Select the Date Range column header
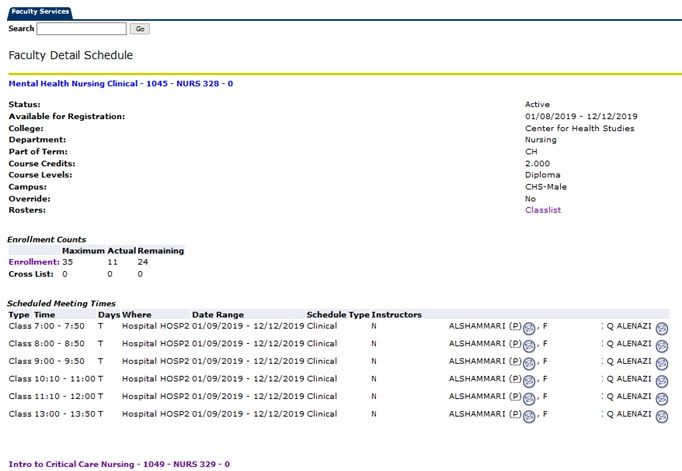The image size is (682, 471). coord(217,314)
